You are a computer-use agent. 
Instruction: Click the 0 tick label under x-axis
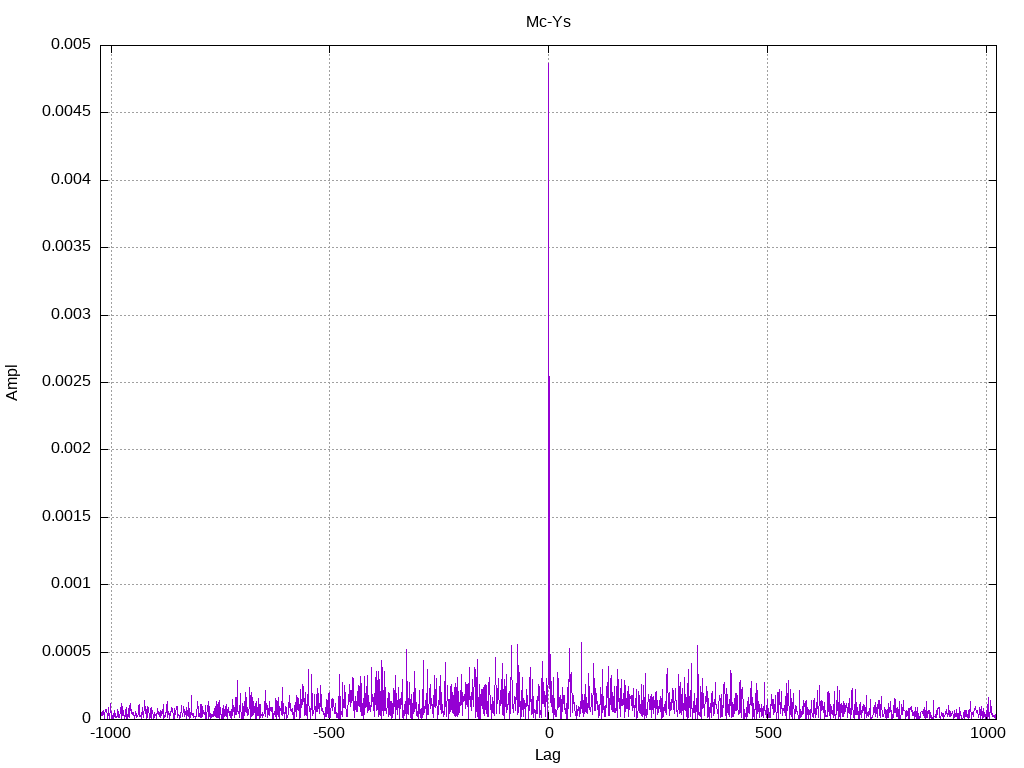(x=548, y=734)
